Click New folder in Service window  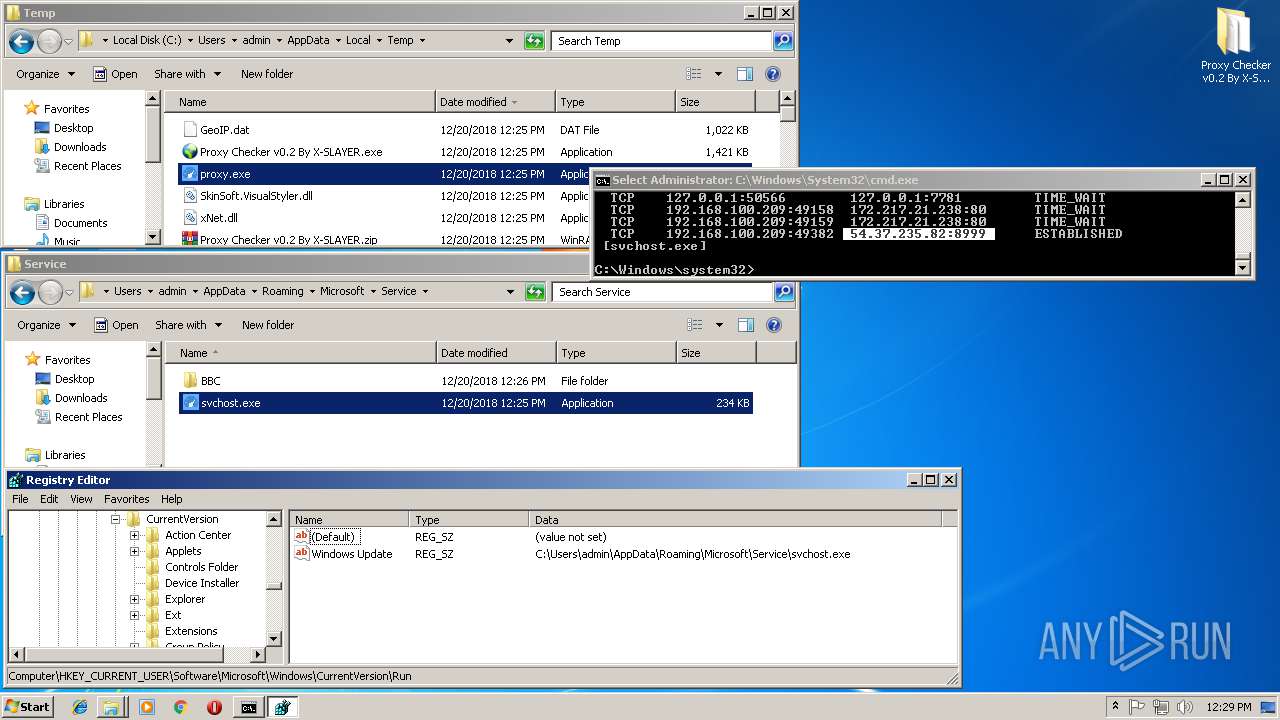click(x=268, y=325)
